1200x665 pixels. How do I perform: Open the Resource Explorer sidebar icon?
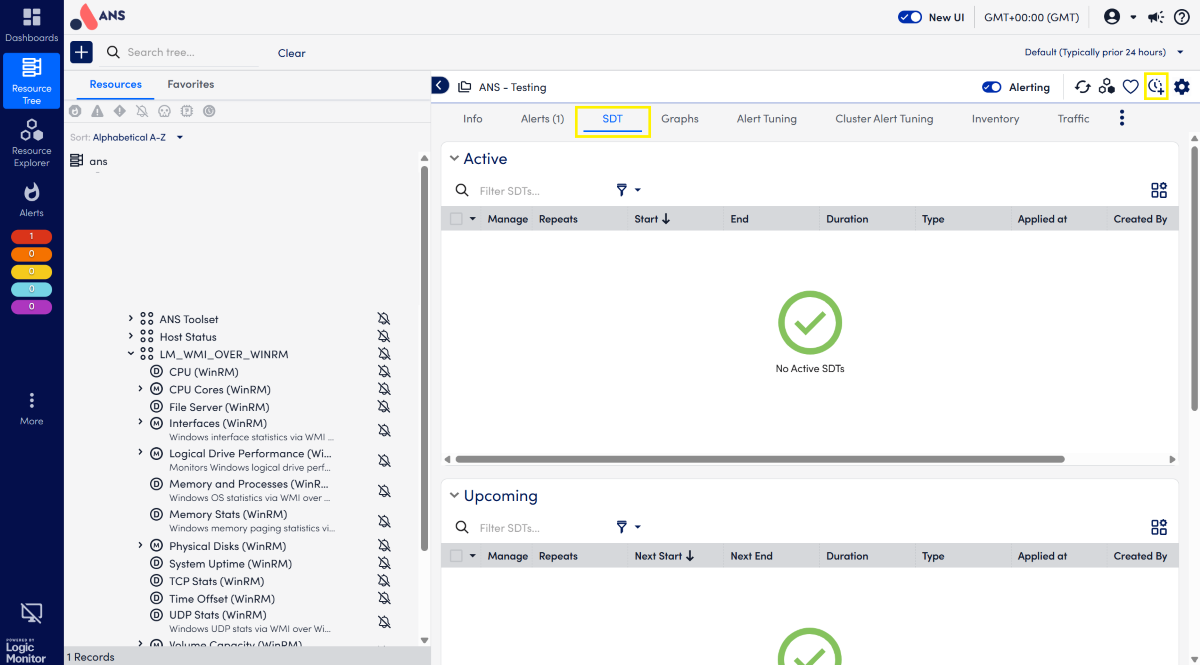(31, 142)
